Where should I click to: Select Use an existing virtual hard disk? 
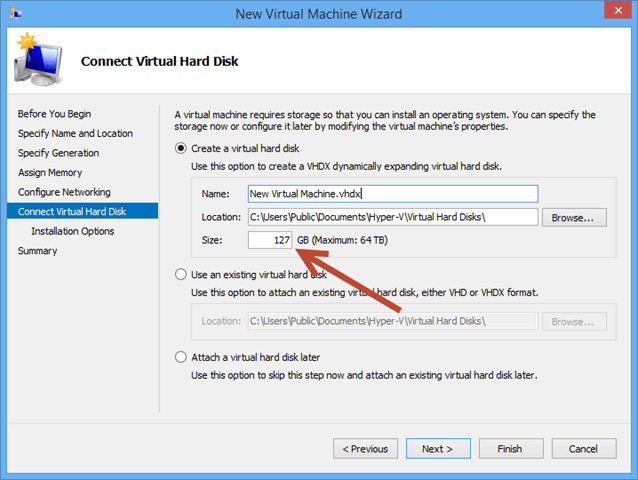click(x=181, y=274)
